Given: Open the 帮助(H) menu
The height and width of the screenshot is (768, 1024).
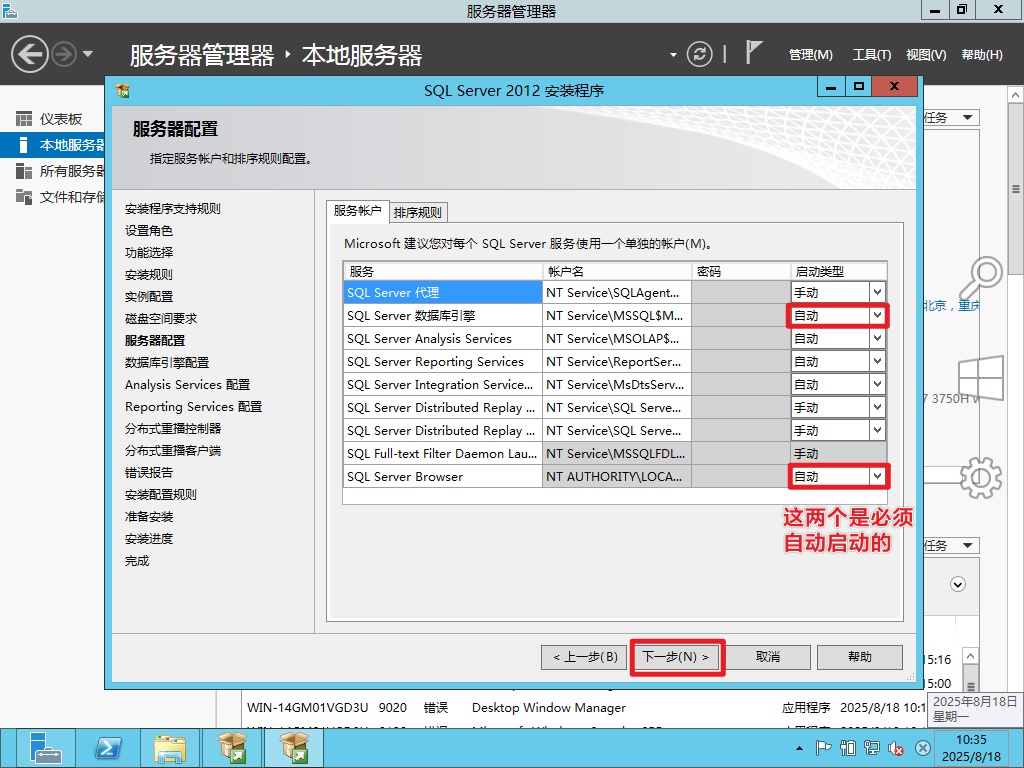Looking at the screenshot, I should tap(982, 55).
